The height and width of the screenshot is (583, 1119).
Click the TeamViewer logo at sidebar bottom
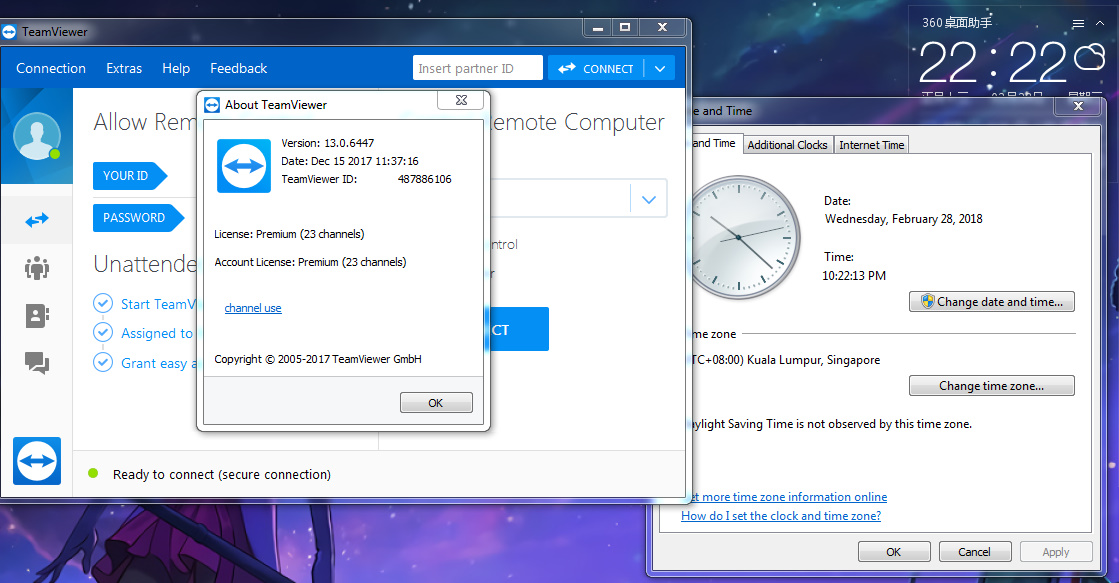click(x=36, y=461)
